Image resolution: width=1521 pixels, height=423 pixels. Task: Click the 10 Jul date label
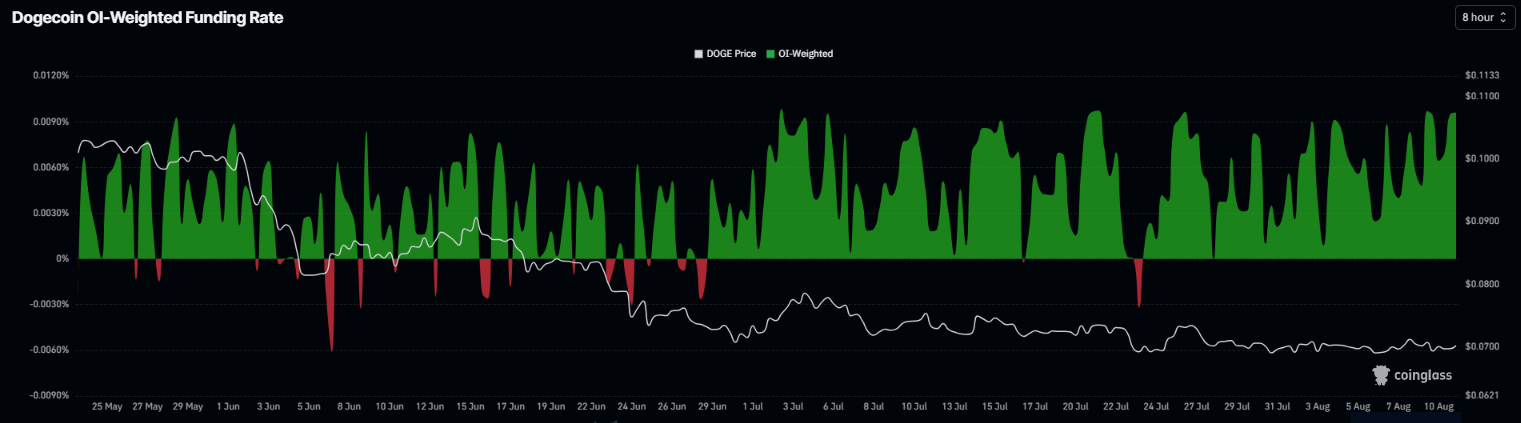914,407
